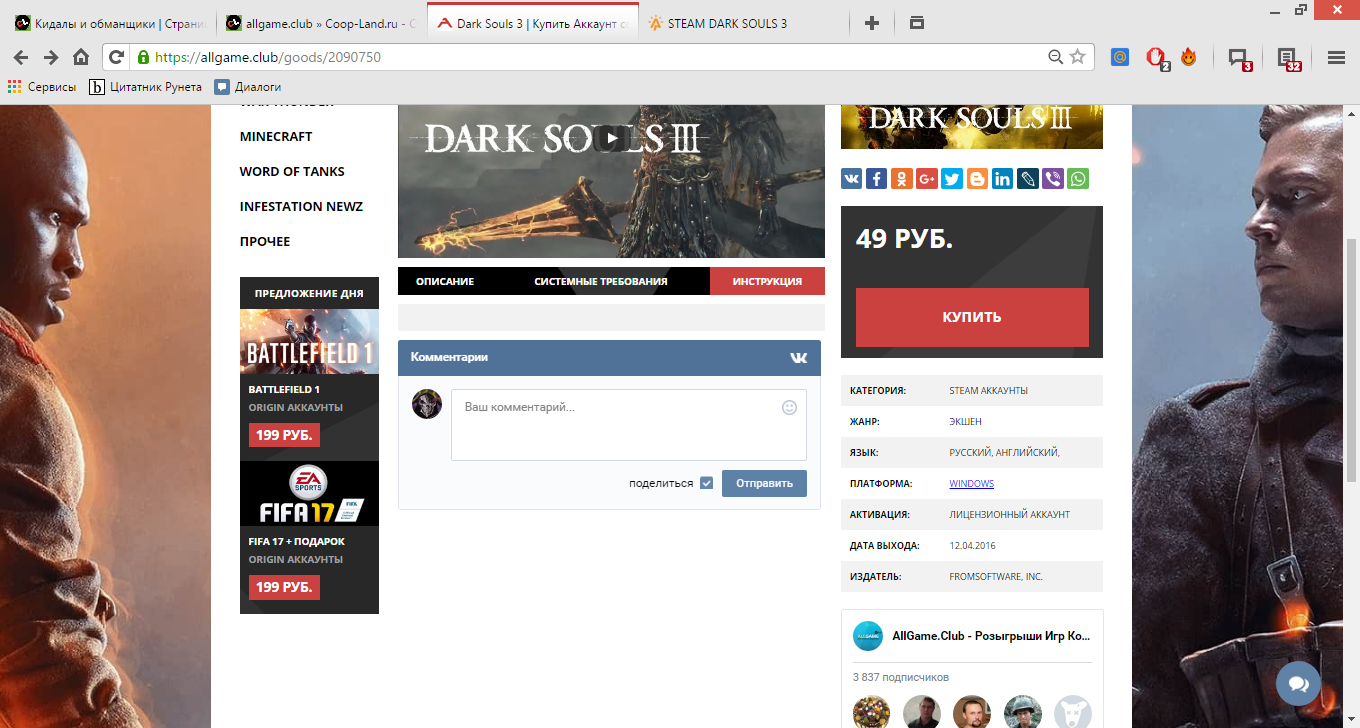1360x728 pixels.
Task: Bookmark this page with the star
Action: tap(1077, 57)
